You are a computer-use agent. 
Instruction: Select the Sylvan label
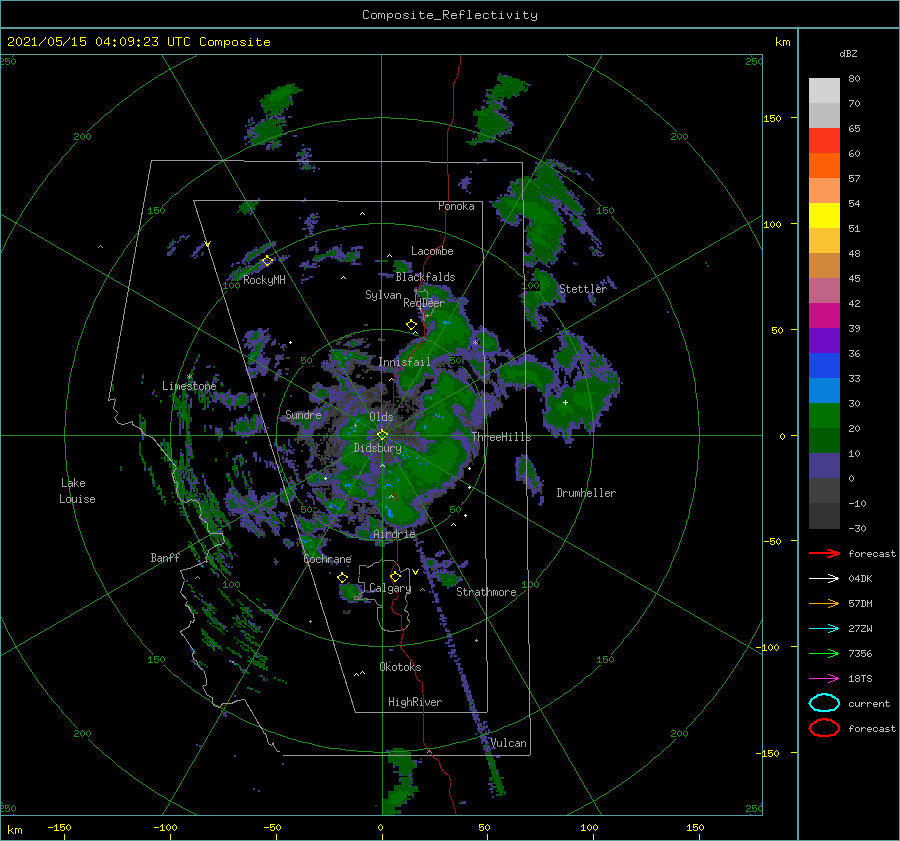[x=383, y=295]
